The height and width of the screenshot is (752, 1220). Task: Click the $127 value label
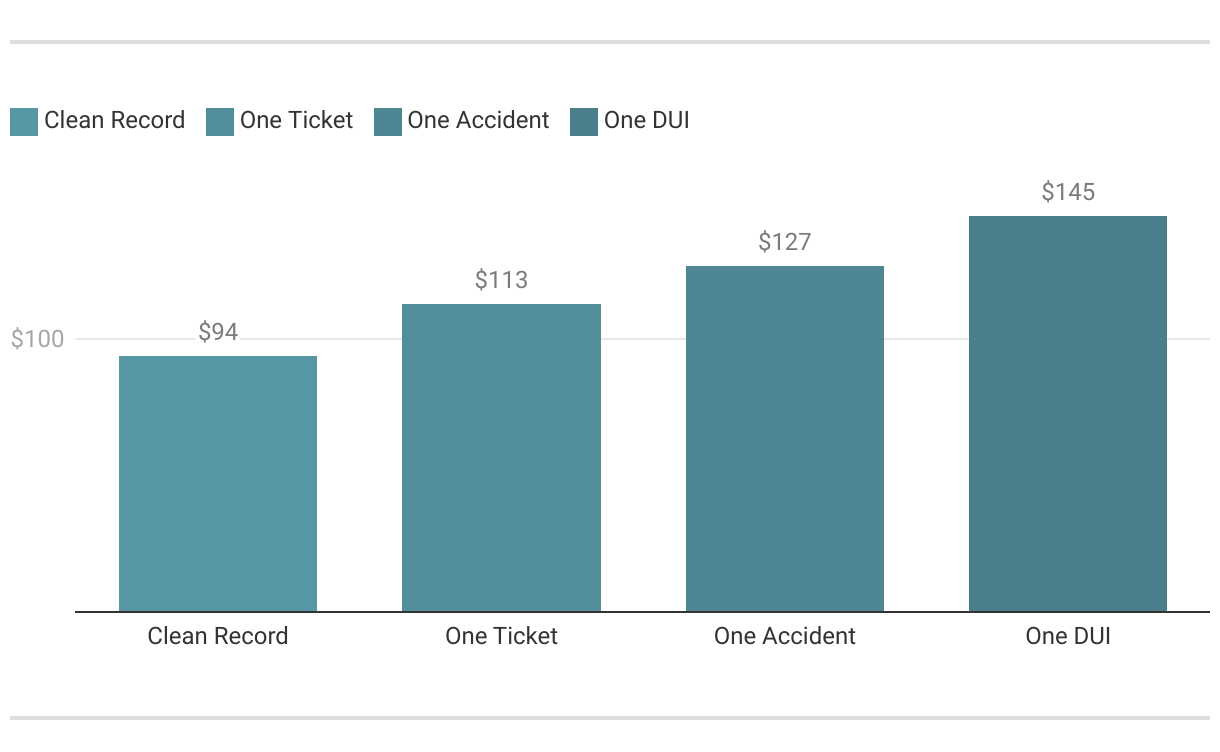785,242
